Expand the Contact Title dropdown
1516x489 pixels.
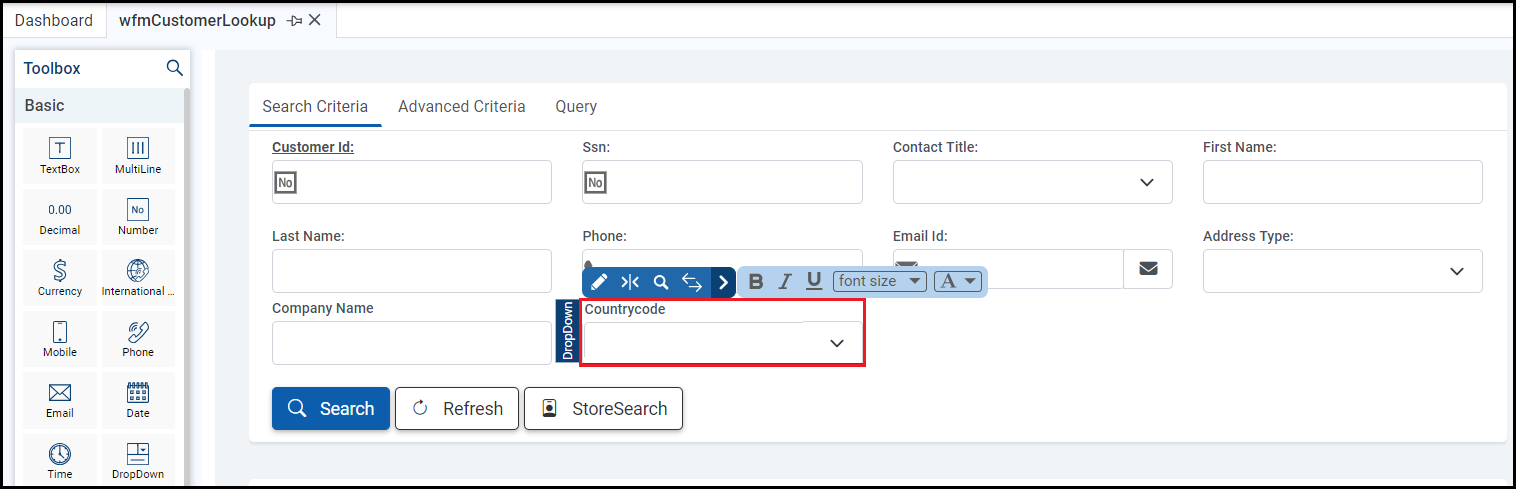pos(1146,182)
